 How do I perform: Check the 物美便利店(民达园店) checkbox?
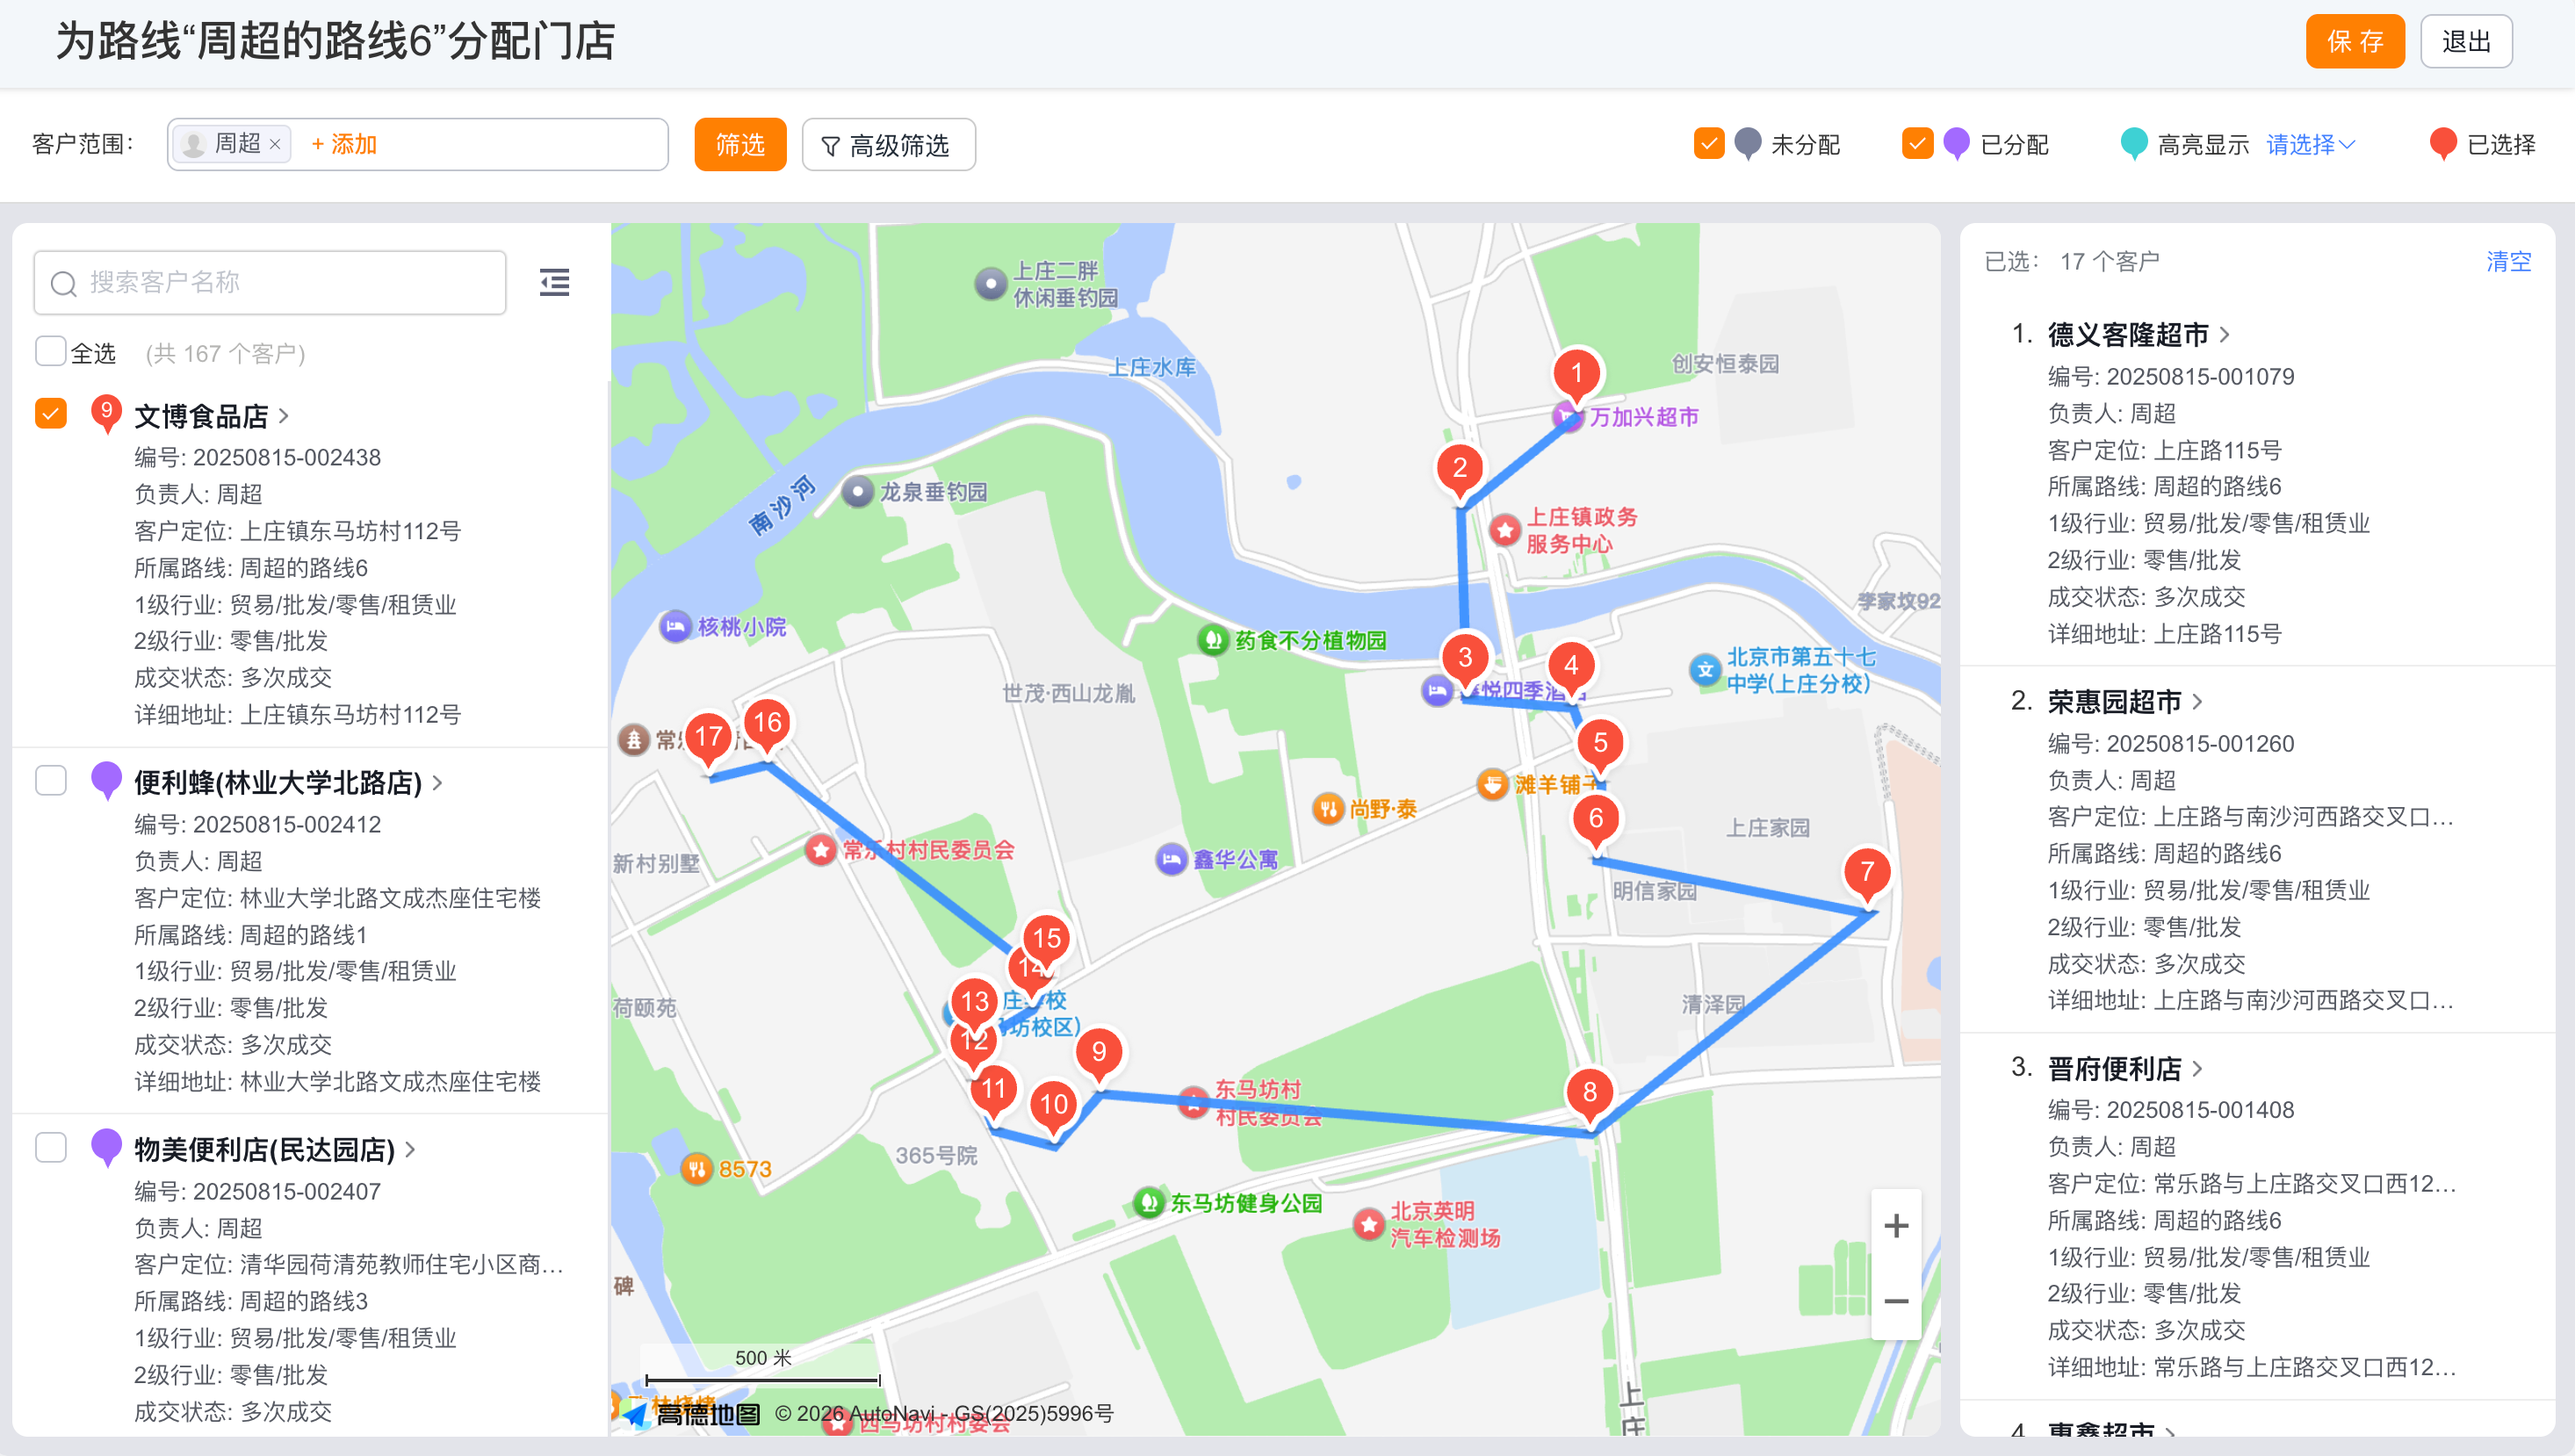click(50, 1147)
